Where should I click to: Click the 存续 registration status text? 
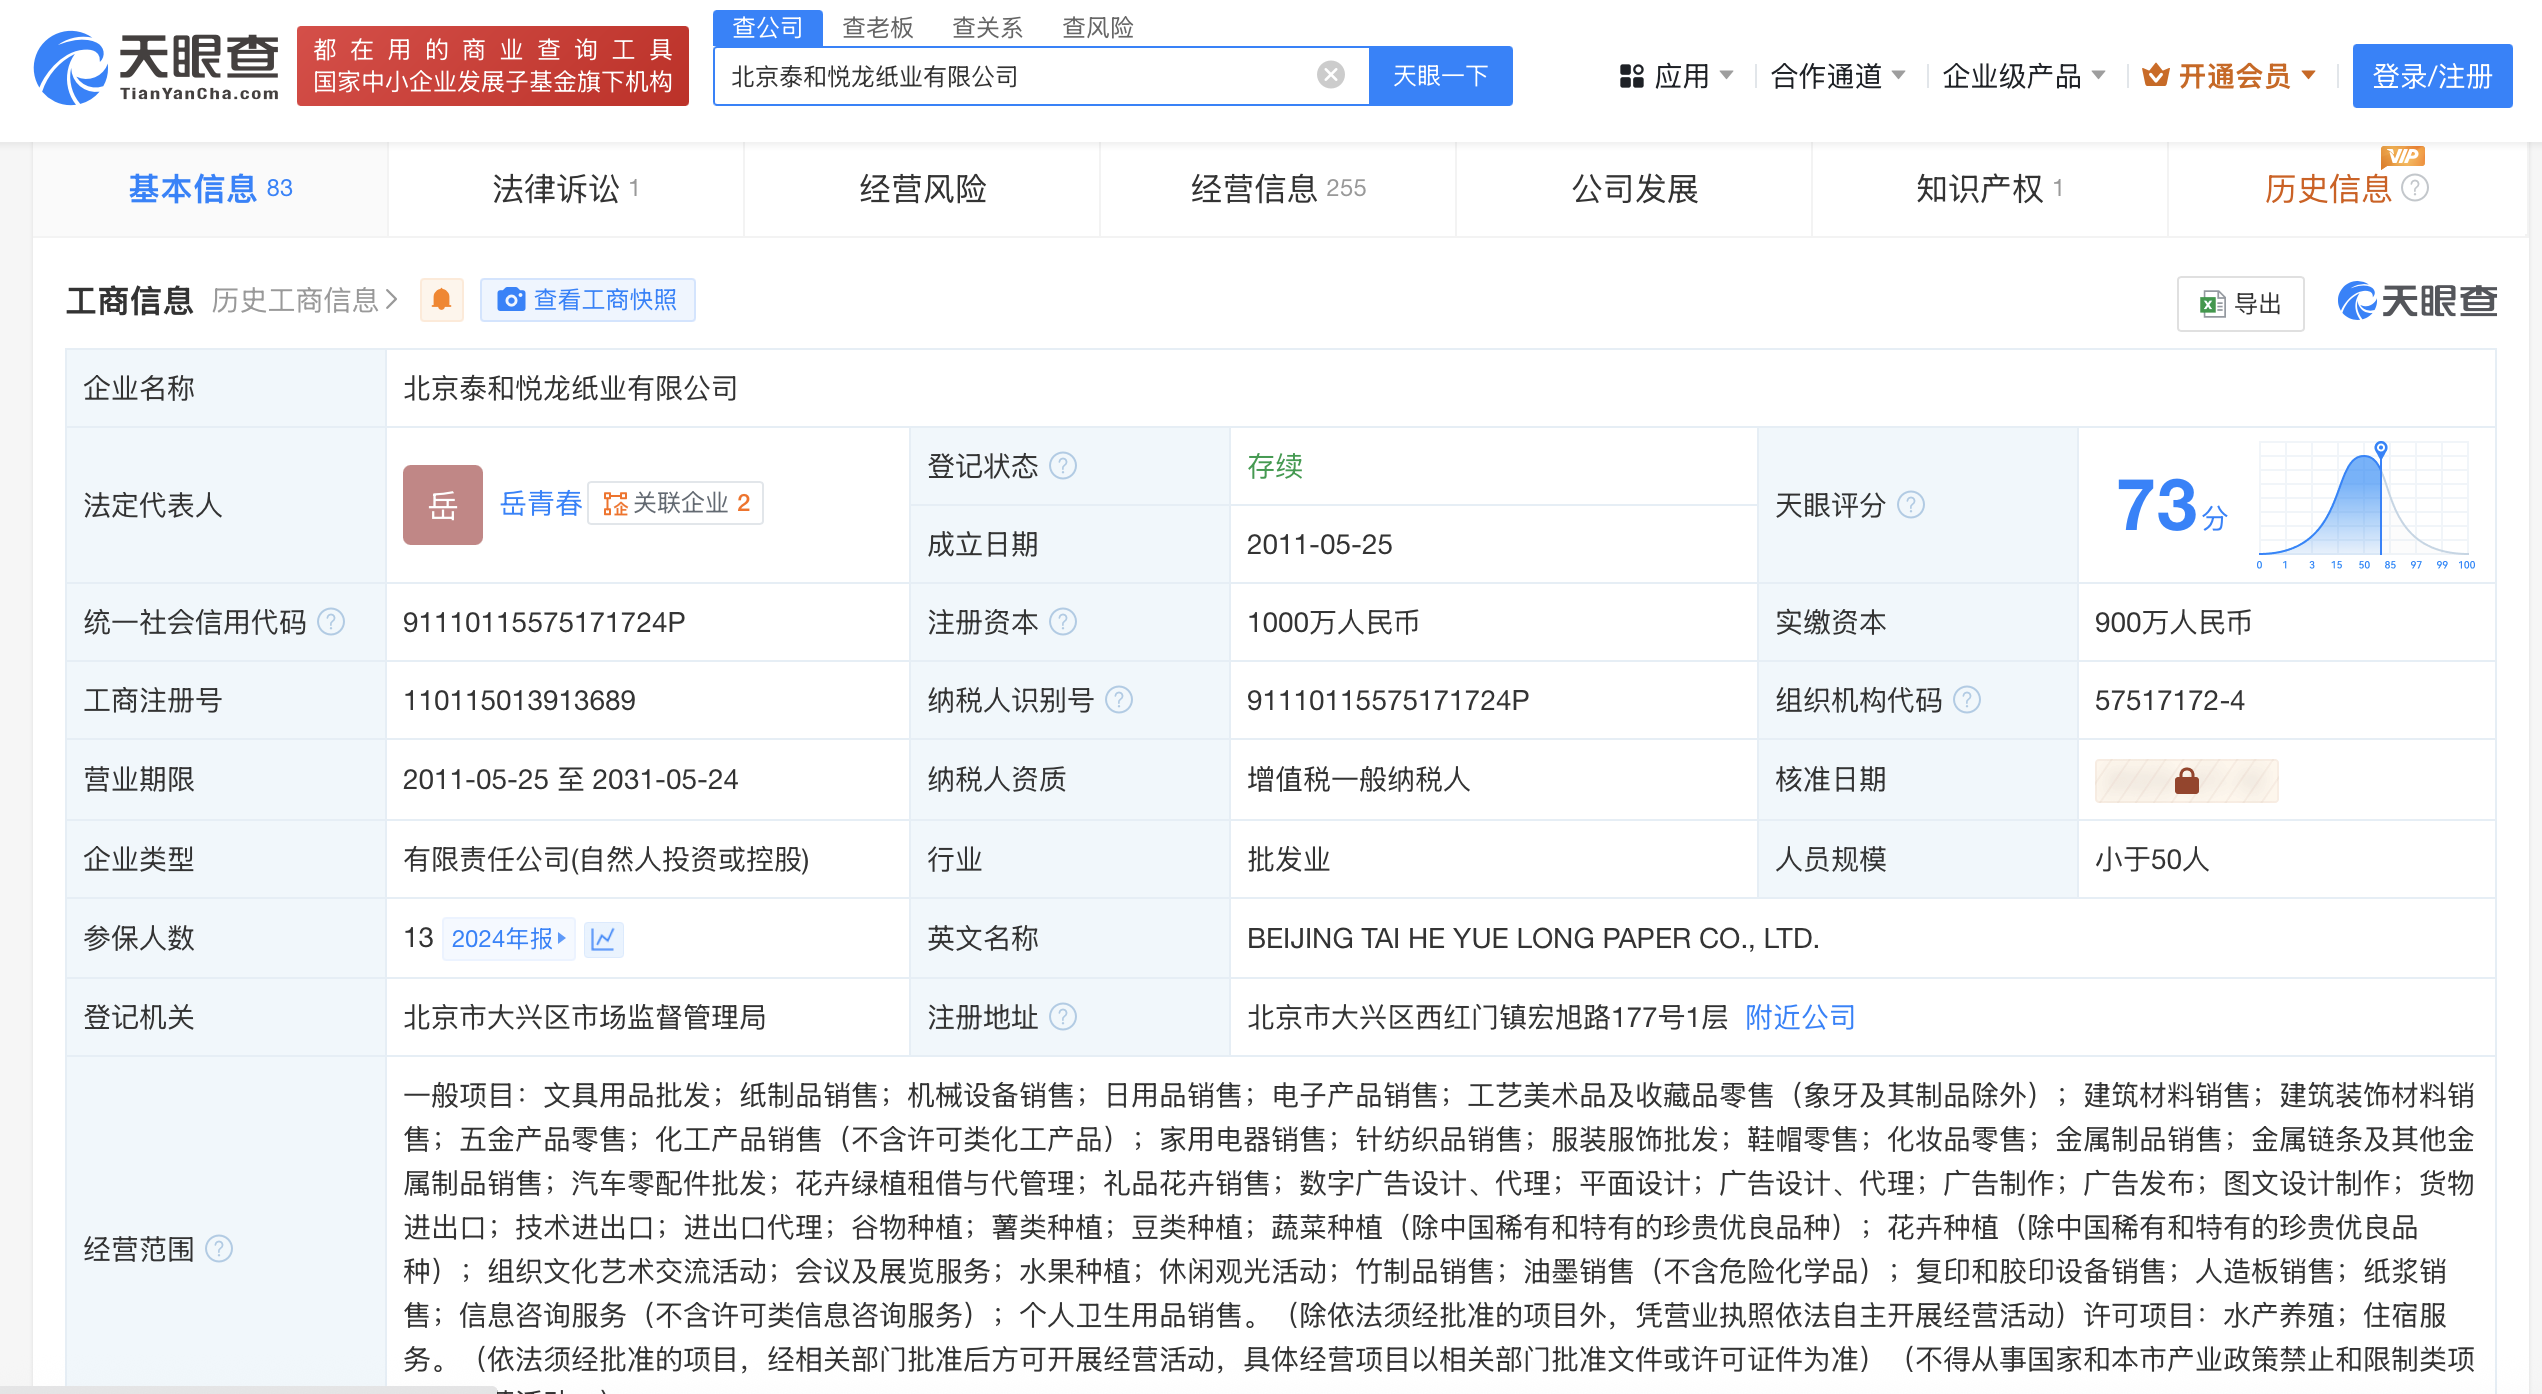(x=1275, y=466)
